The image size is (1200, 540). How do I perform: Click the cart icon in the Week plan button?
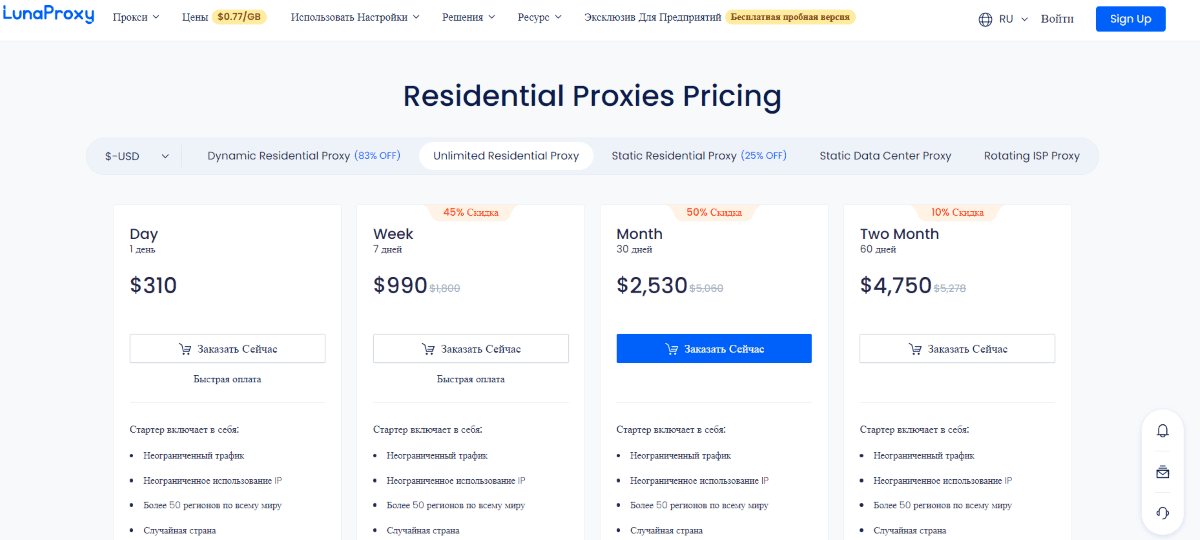tap(428, 349)
